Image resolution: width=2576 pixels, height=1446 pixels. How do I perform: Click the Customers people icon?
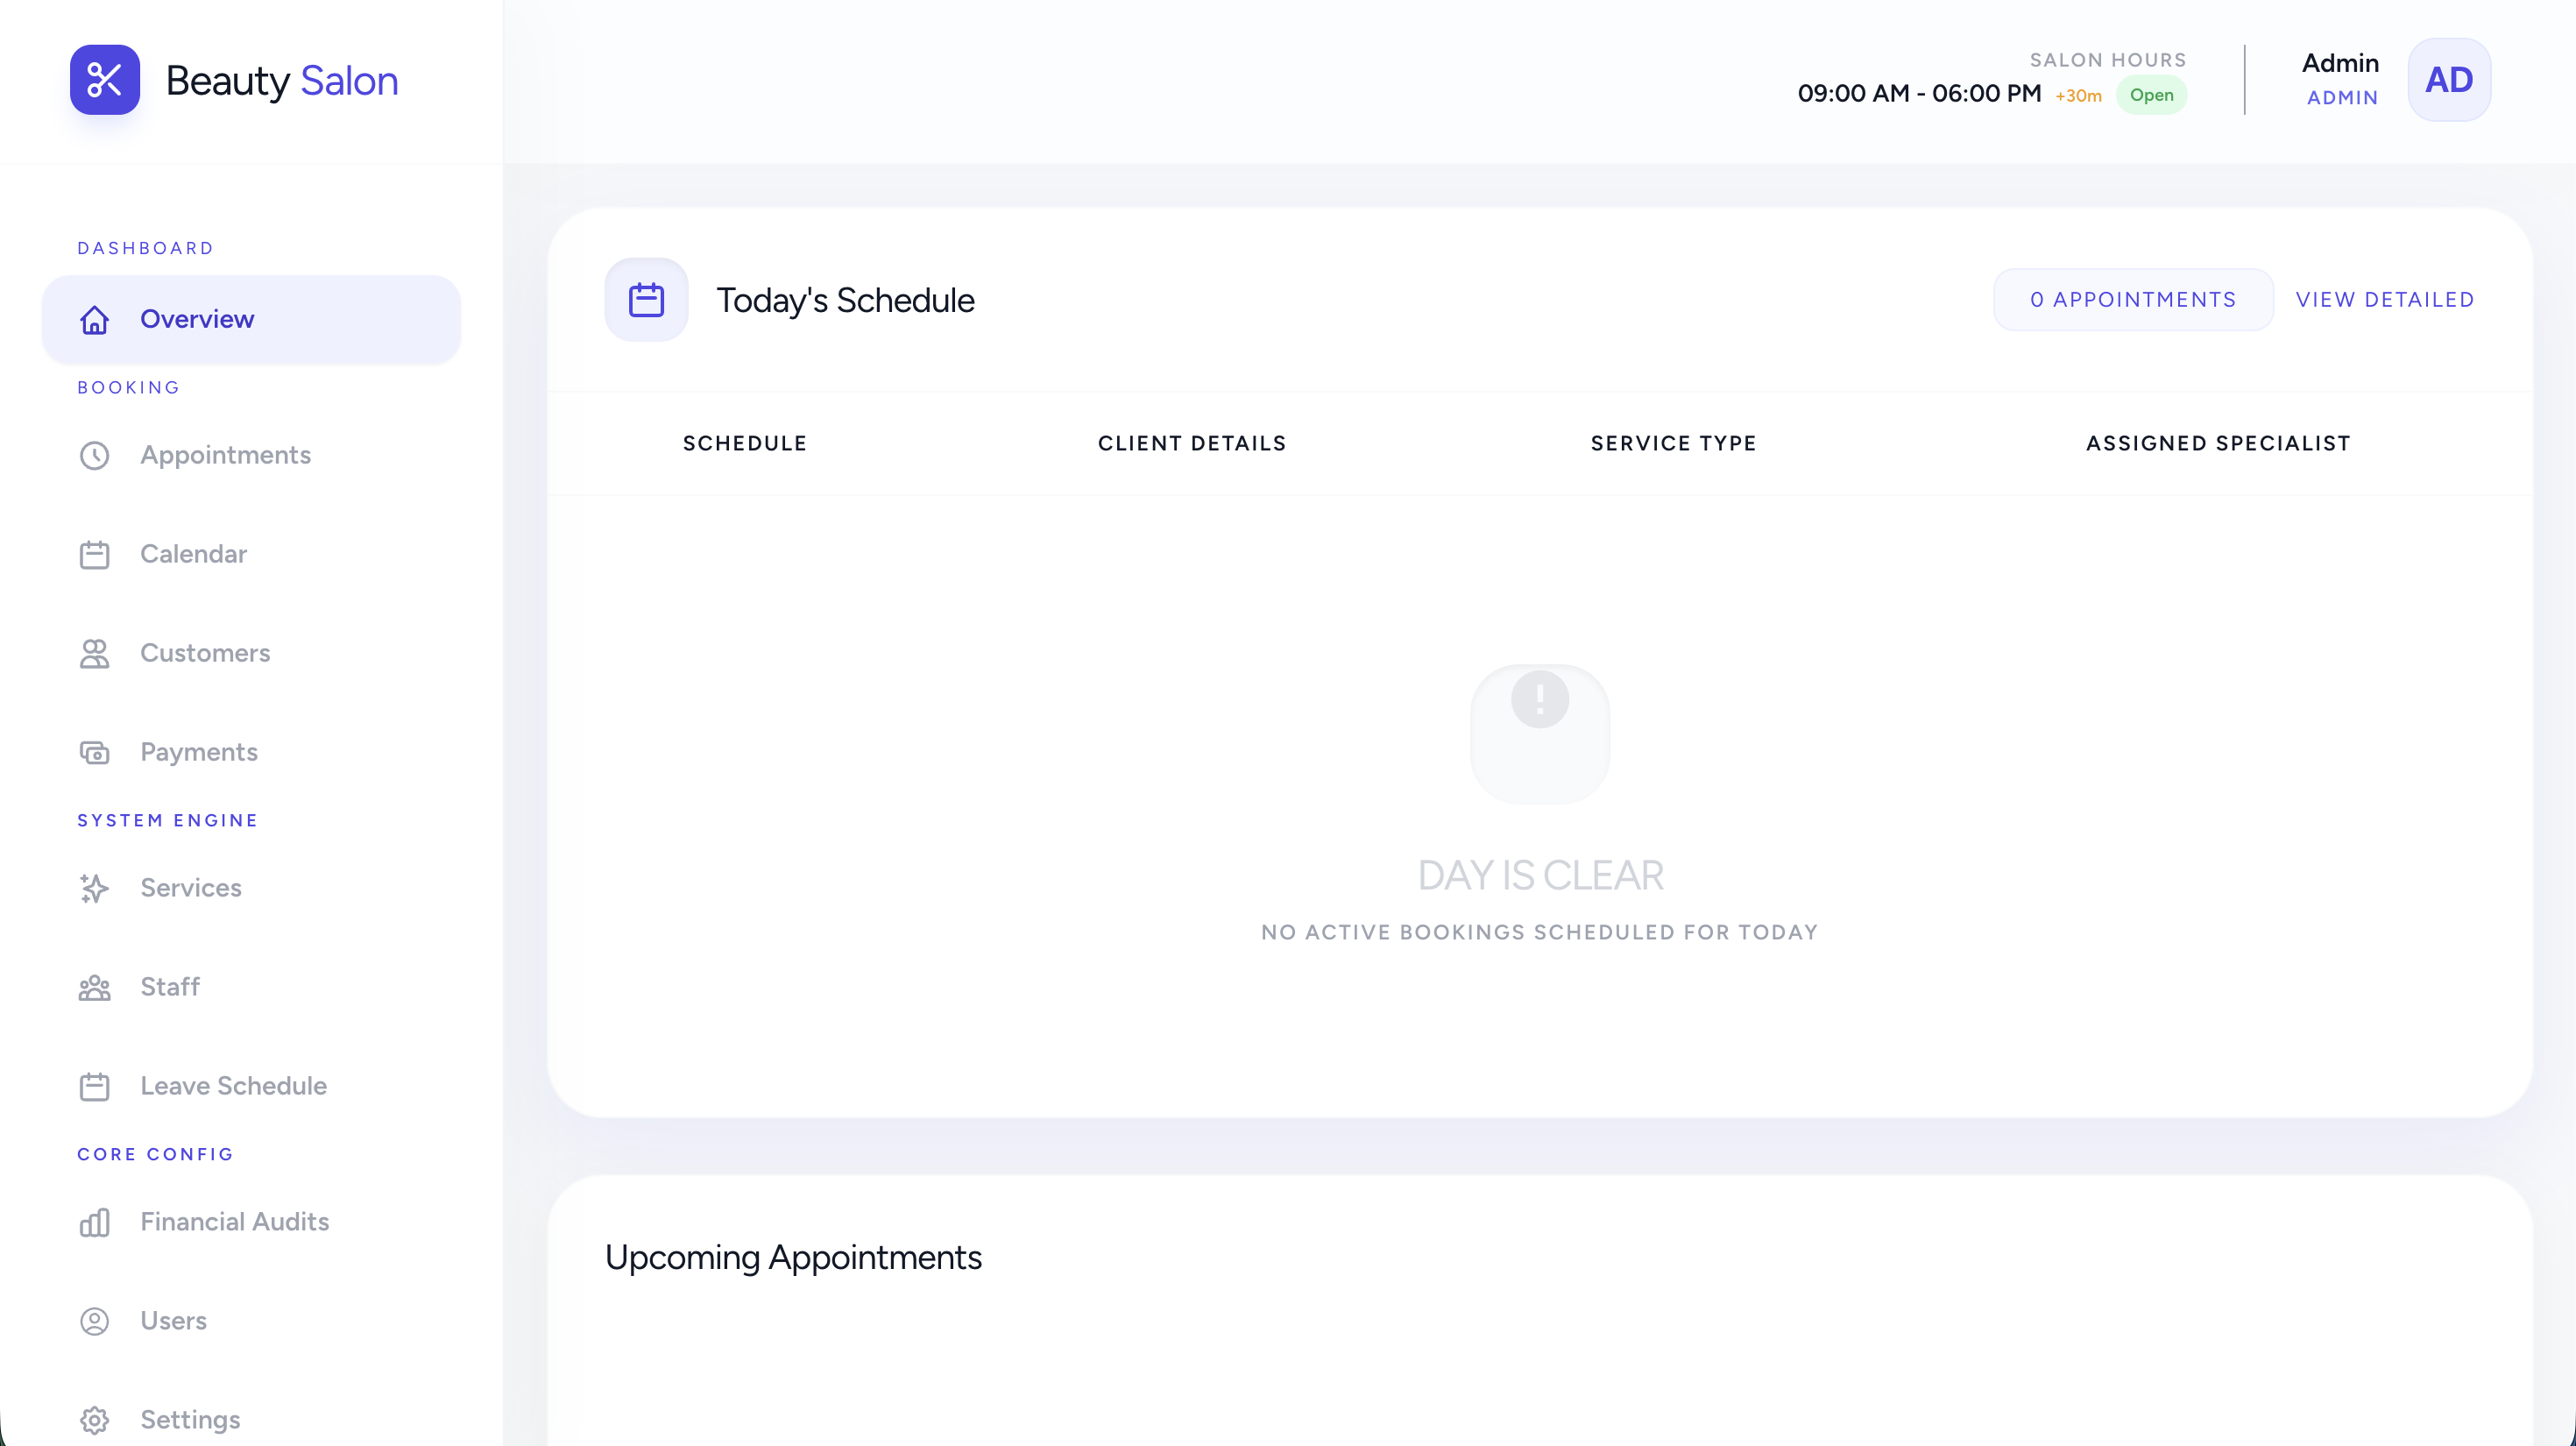point(95,654)
